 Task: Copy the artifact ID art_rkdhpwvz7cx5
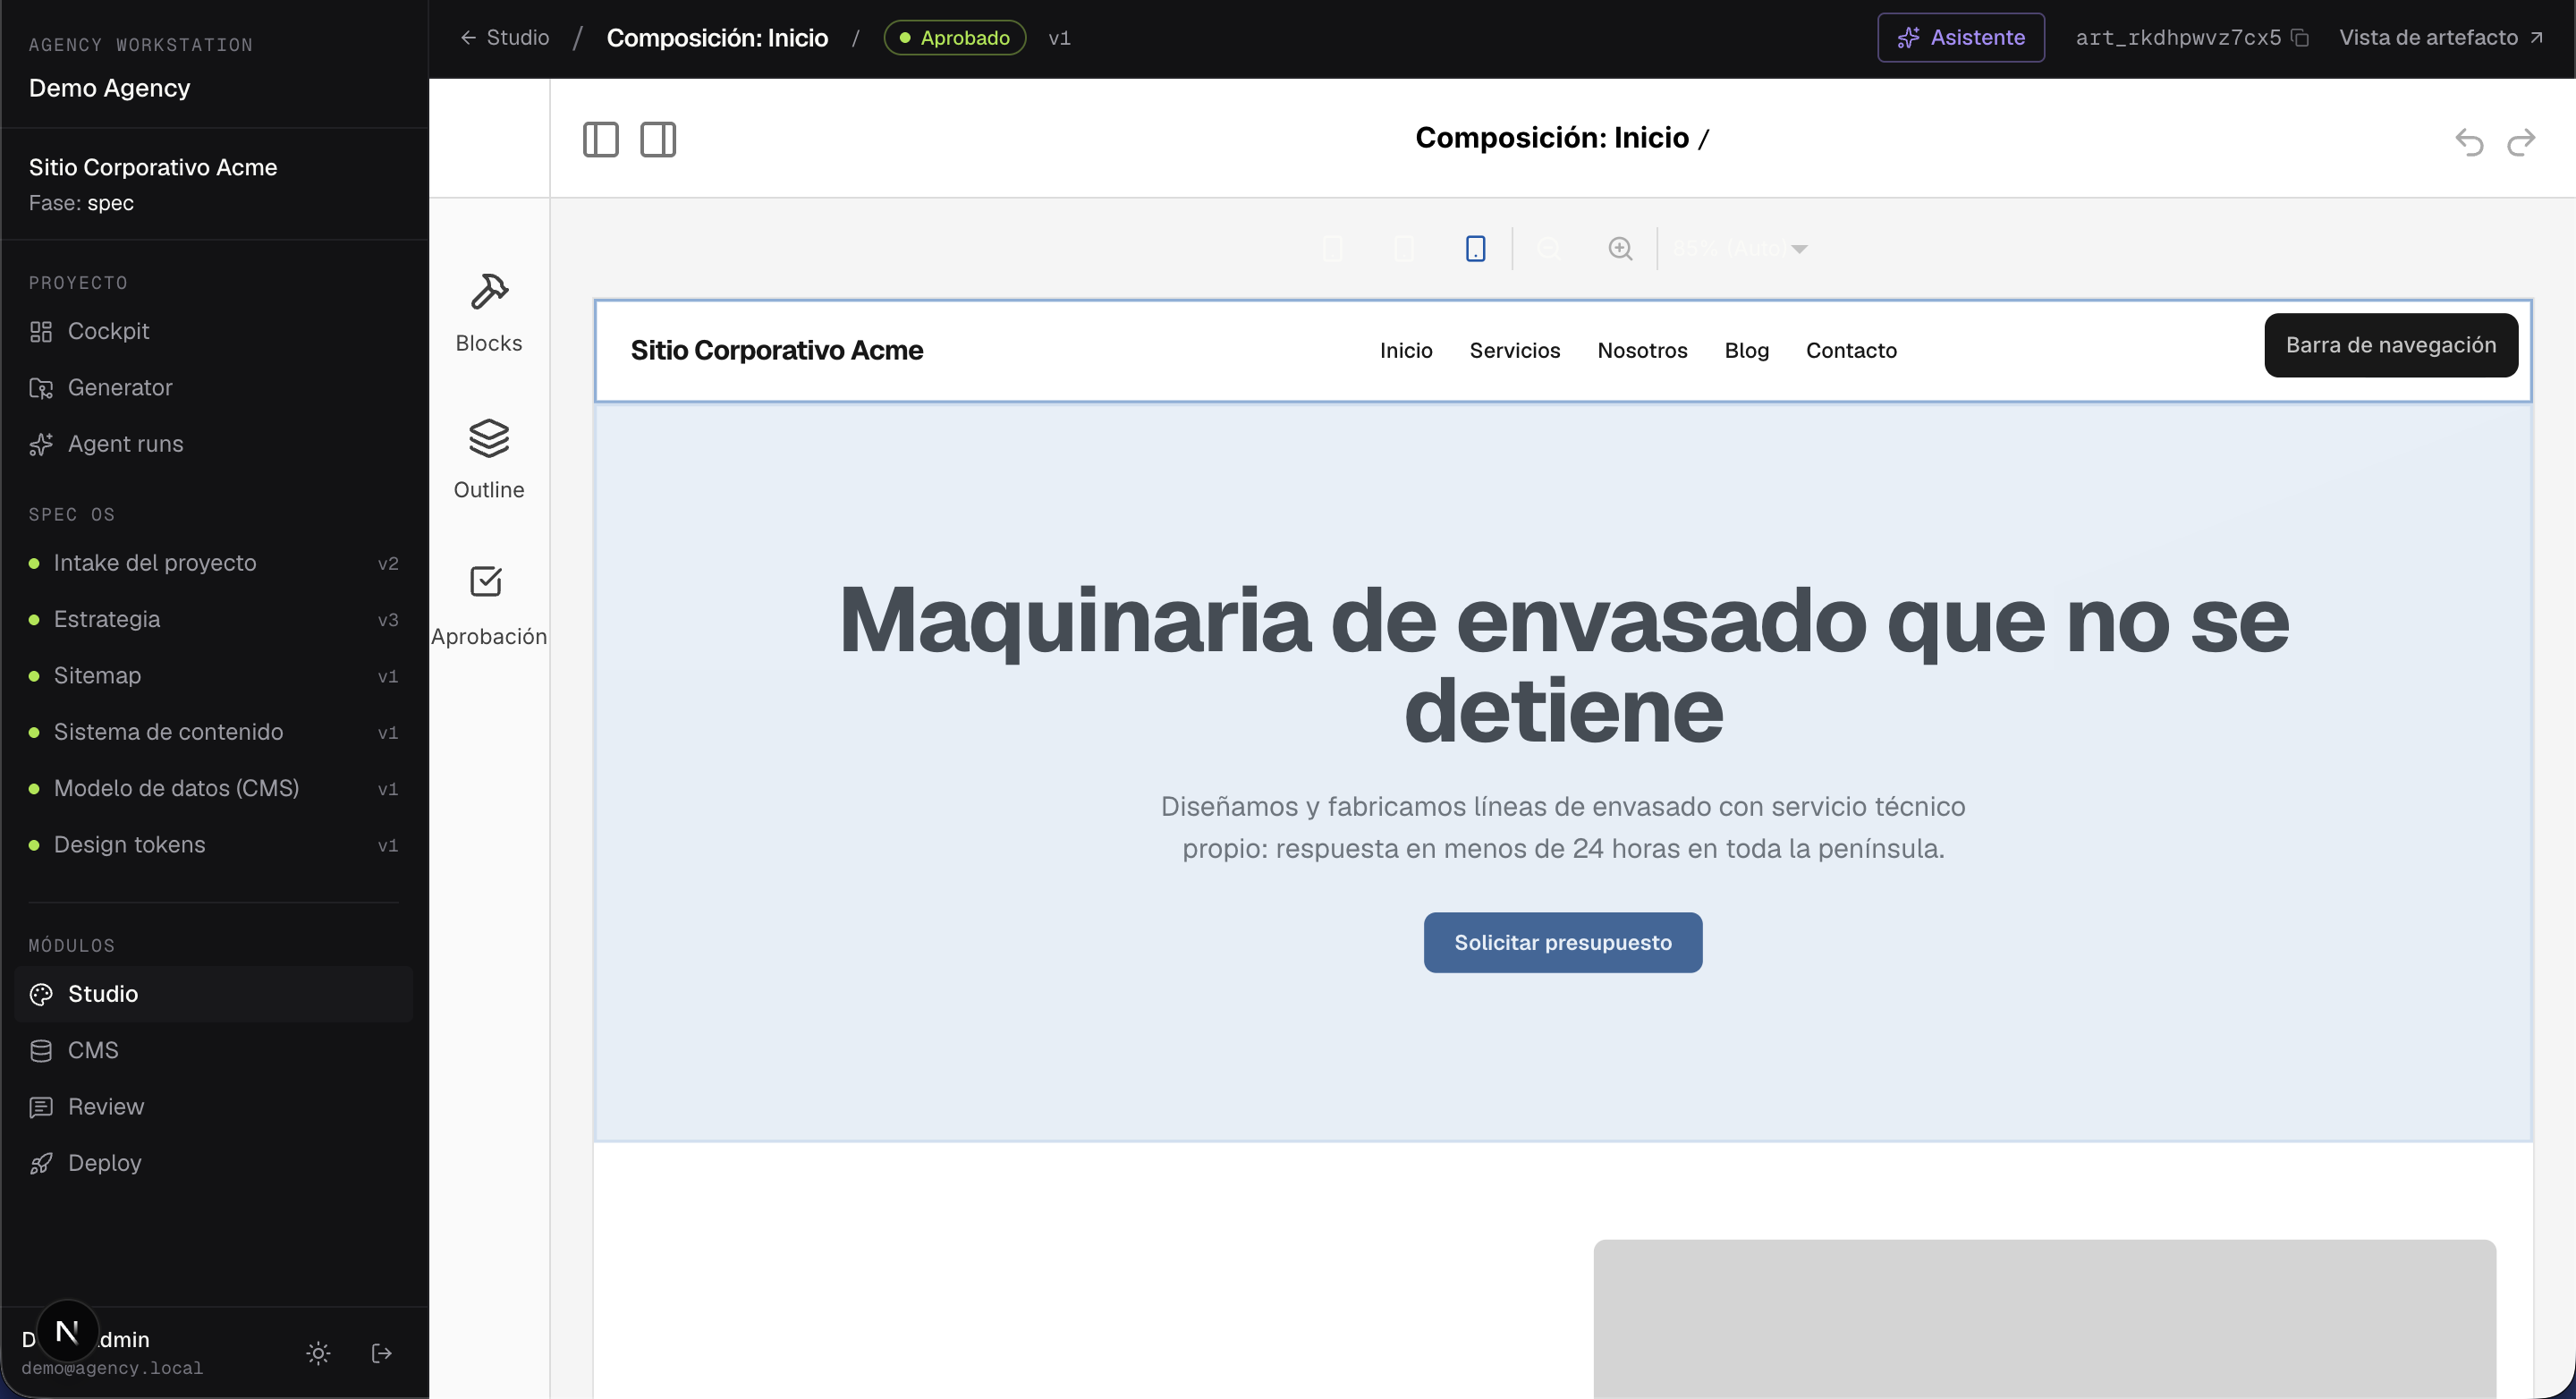tap(2300, 38)
